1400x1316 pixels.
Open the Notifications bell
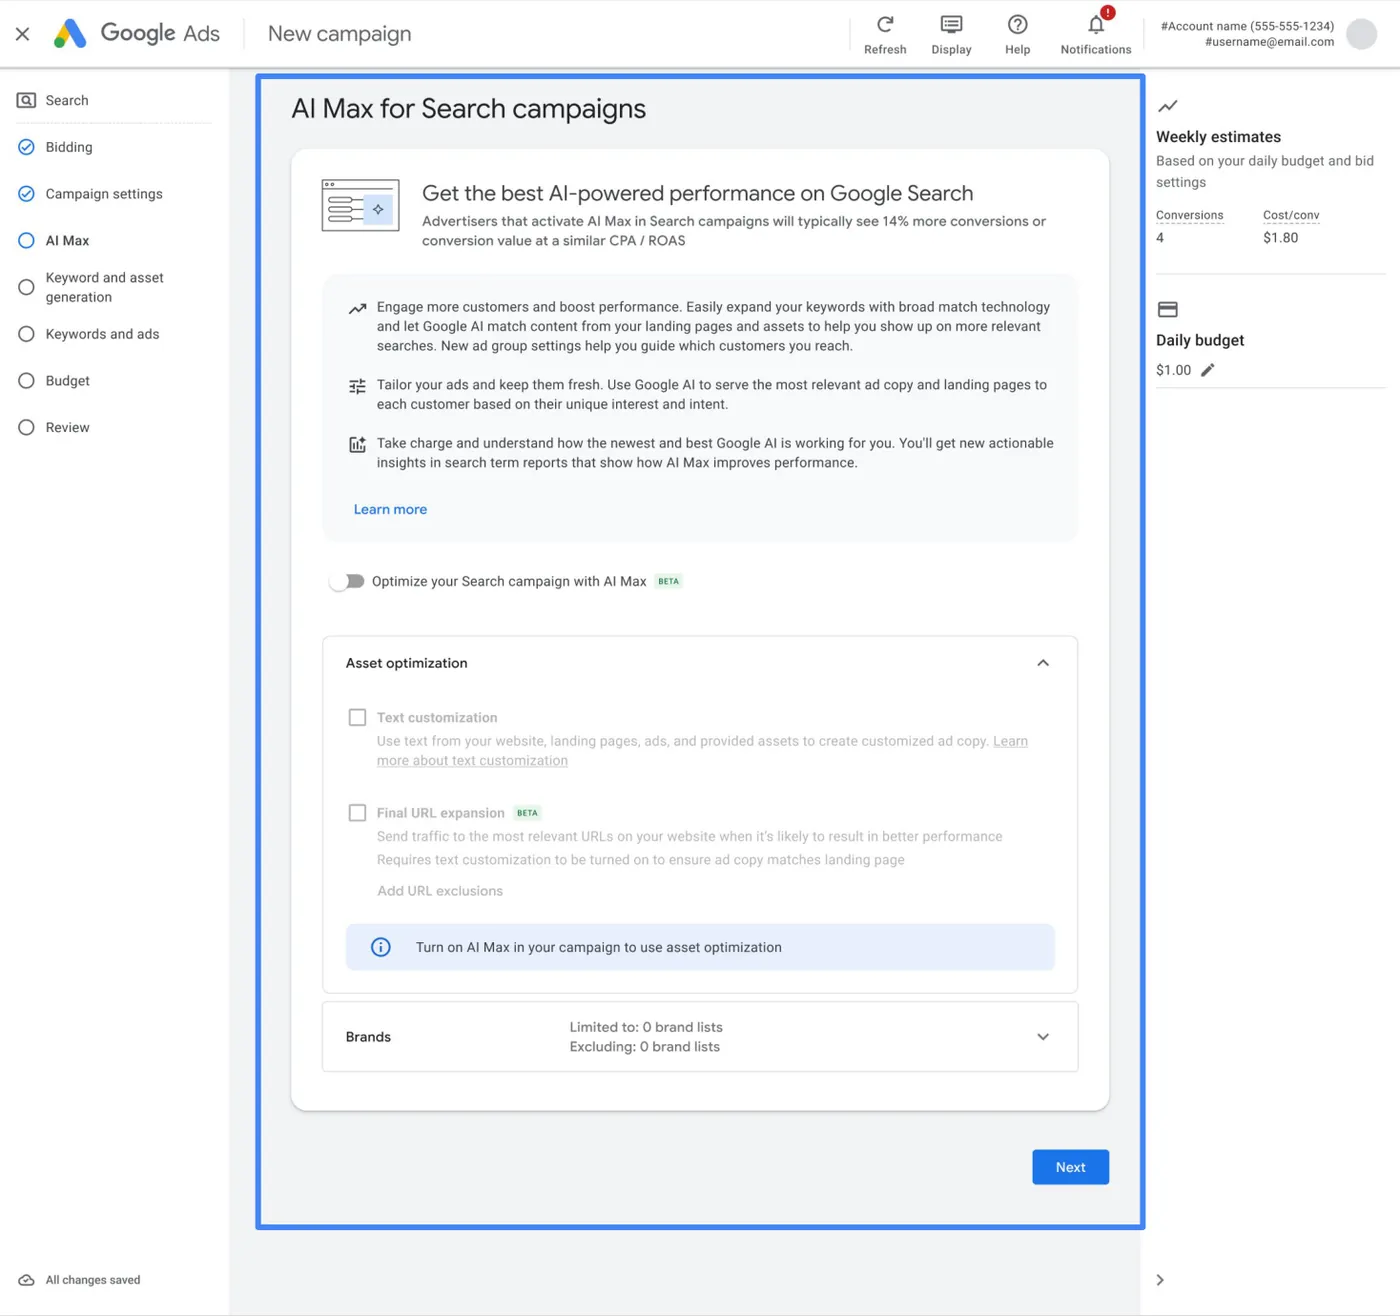1096,24
